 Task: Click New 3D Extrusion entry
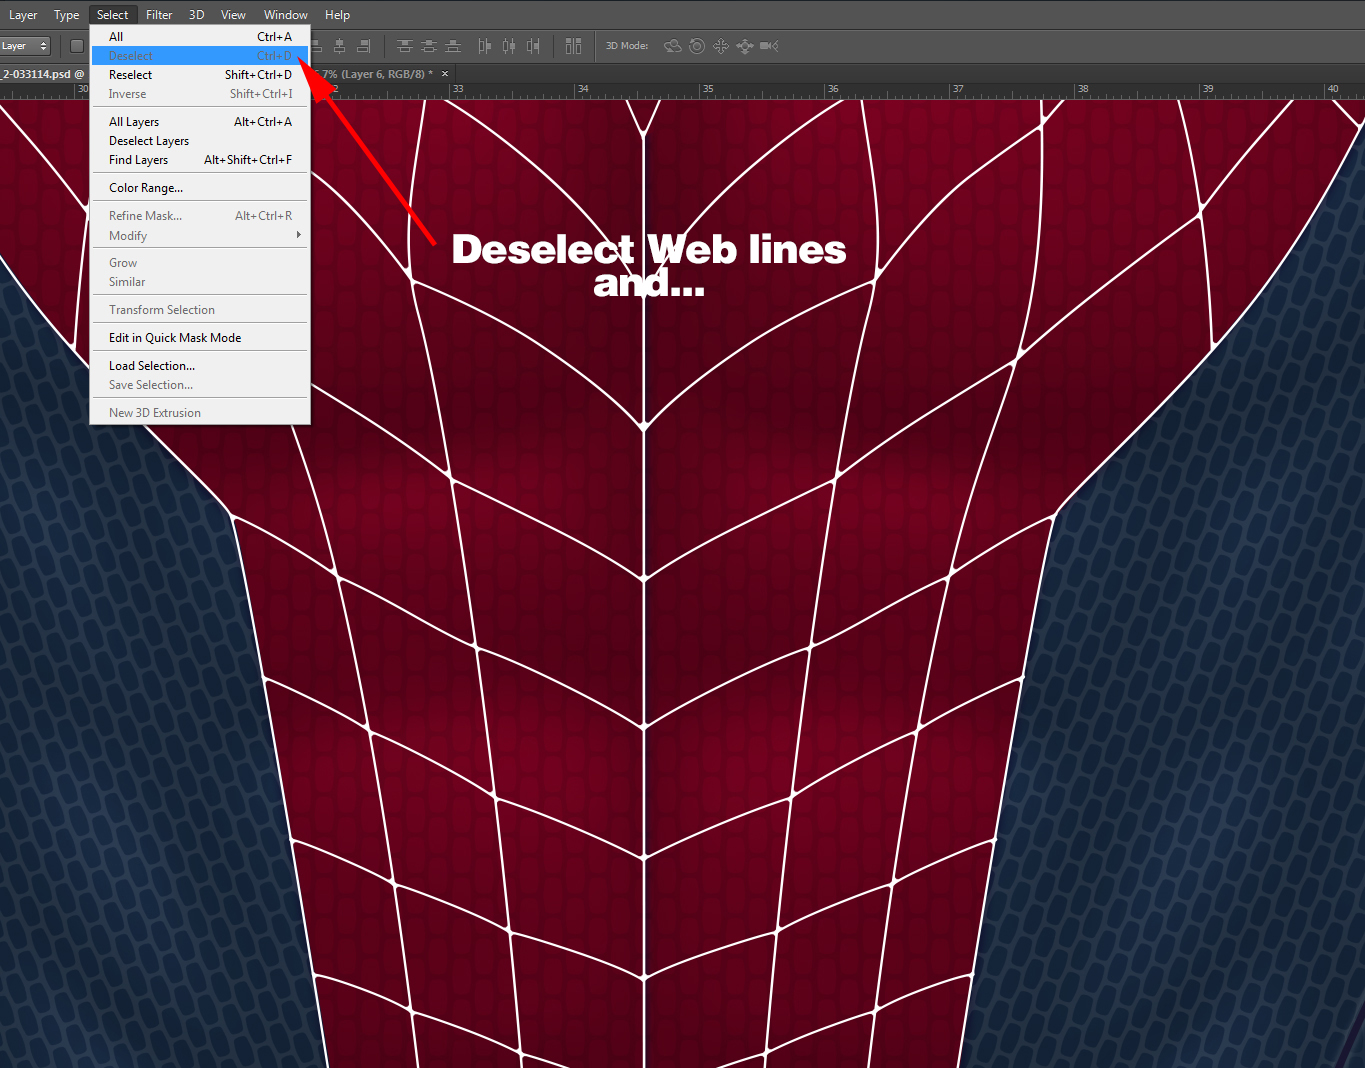(x=200, y=413)
